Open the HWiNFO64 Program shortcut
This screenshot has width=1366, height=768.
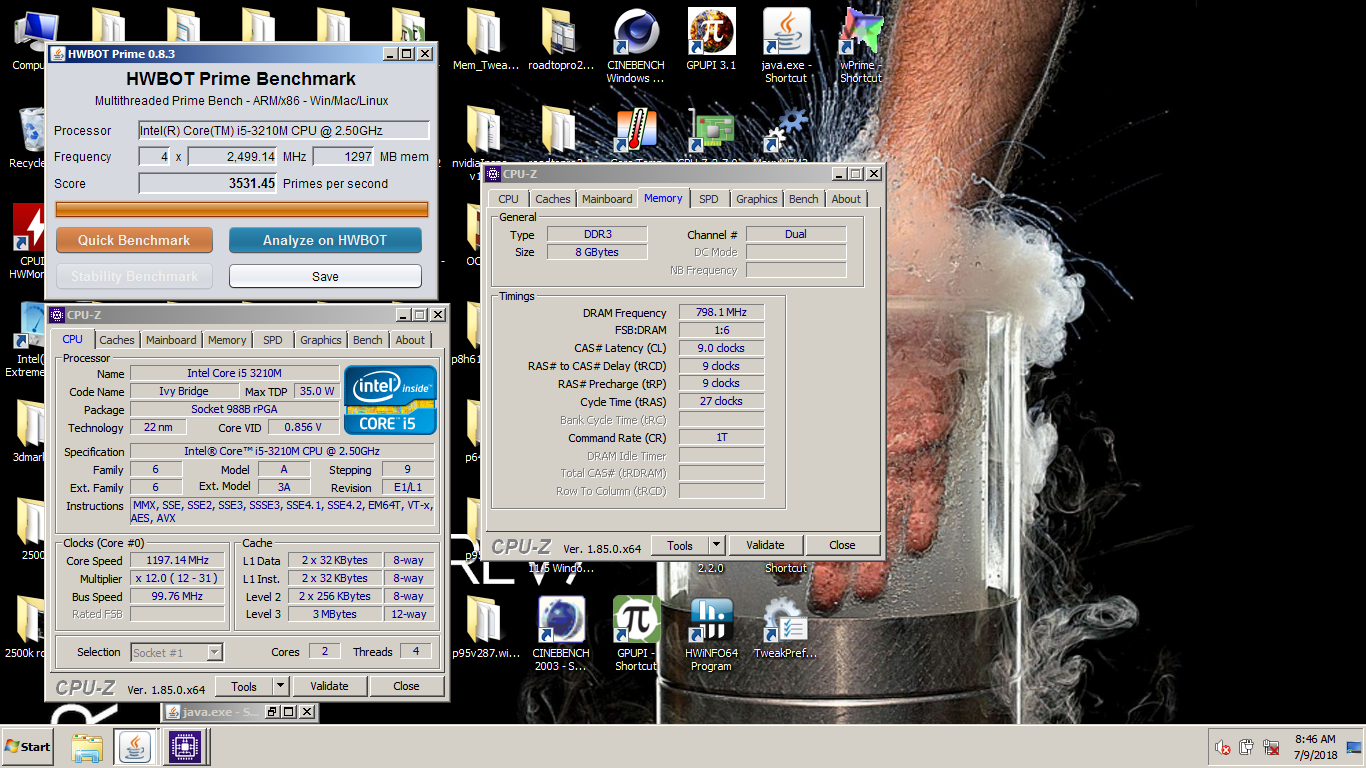711,634
